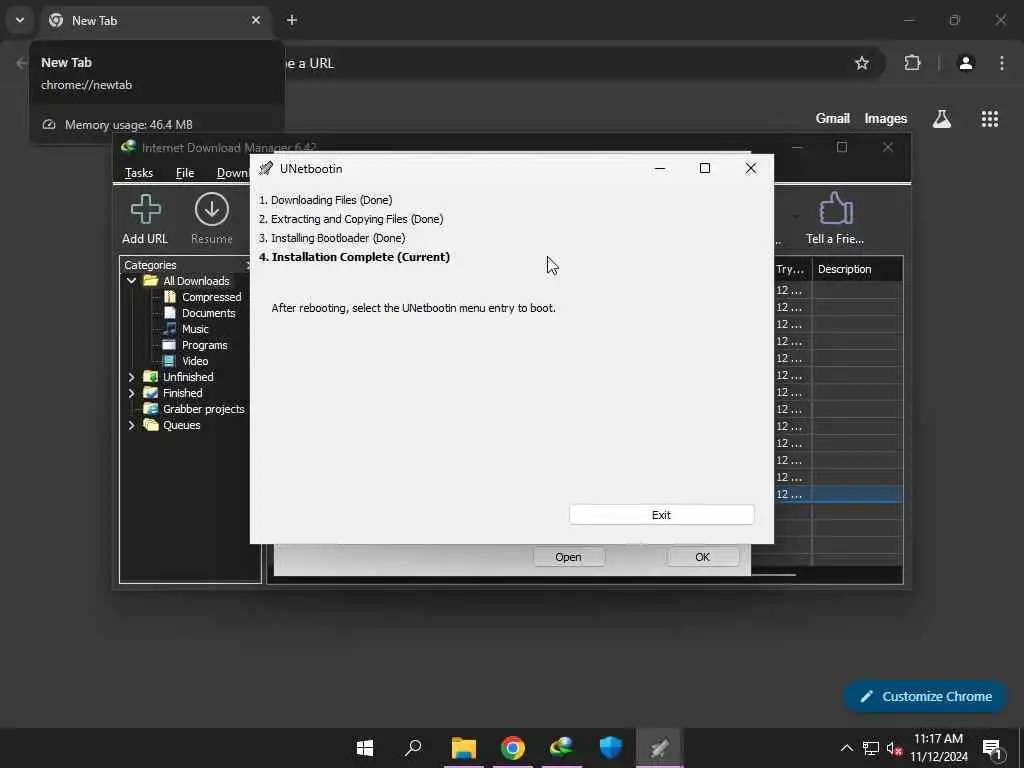Screen dimensions: 1024x768
Task: Click the muted volume icon in tray
Action: click(x=894, y=748)
